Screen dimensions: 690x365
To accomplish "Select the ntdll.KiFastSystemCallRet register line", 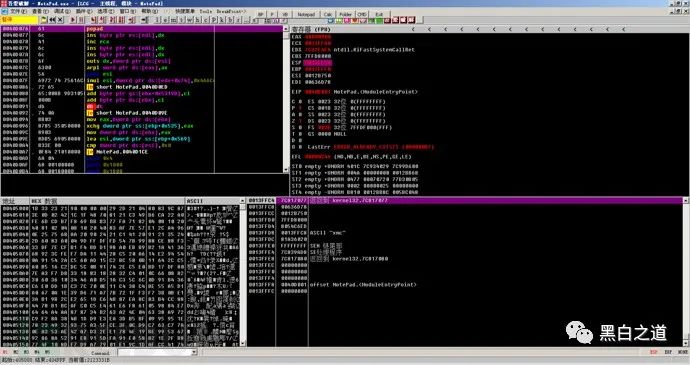I will tap(353, 50).
